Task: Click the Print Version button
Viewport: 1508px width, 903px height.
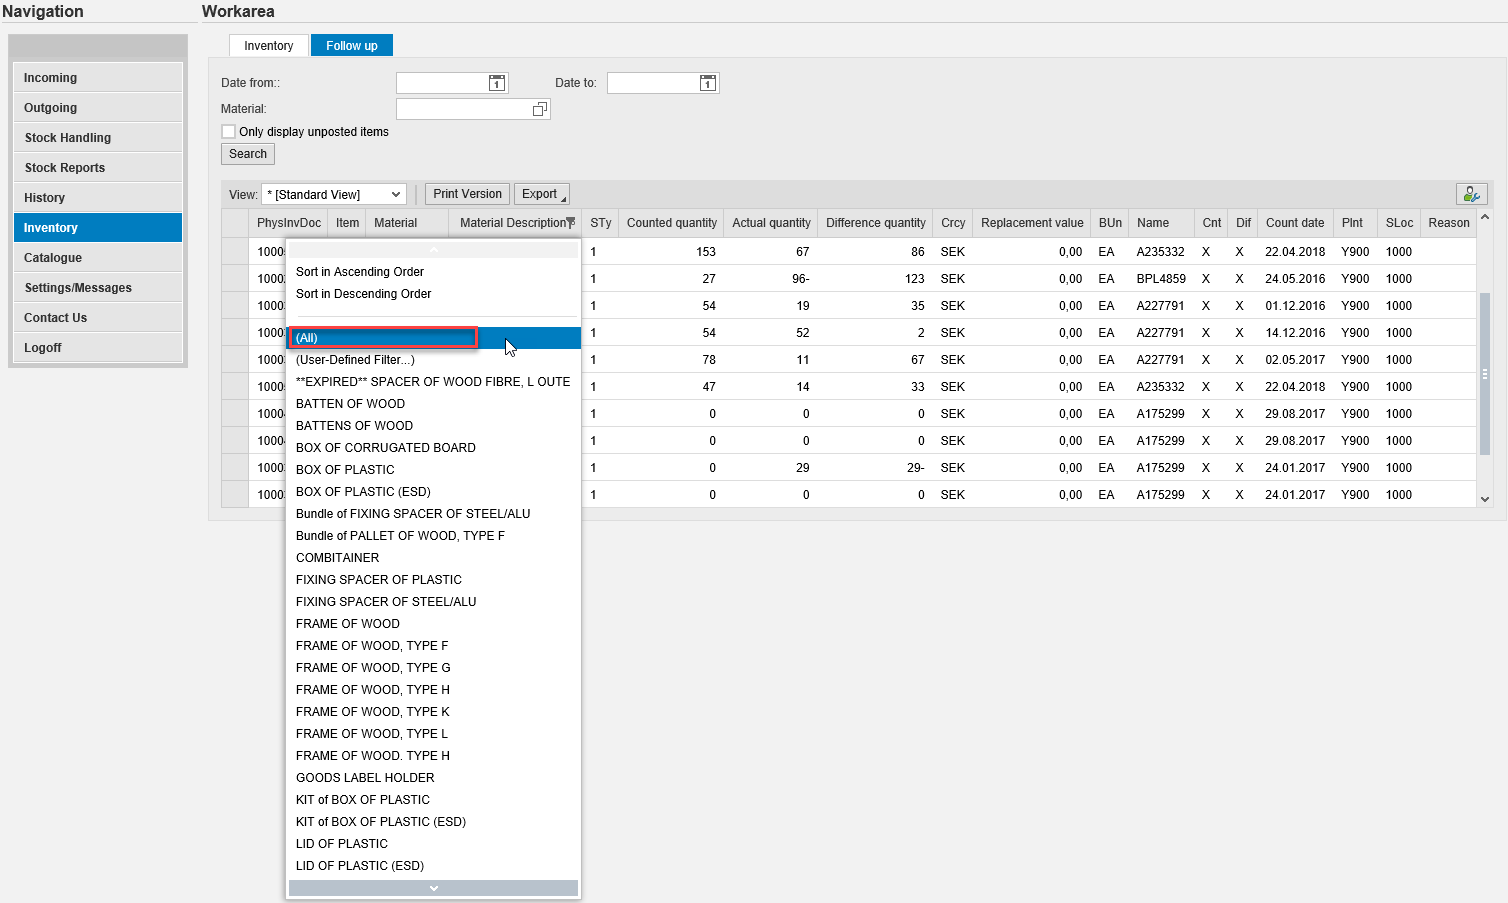Action: pos(467,194)
